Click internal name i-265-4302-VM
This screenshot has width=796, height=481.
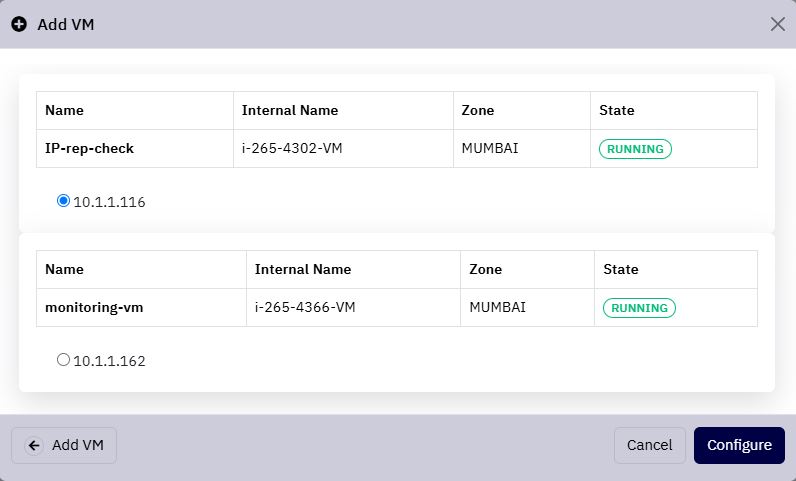pyautogui.click(x=292, y=148)
